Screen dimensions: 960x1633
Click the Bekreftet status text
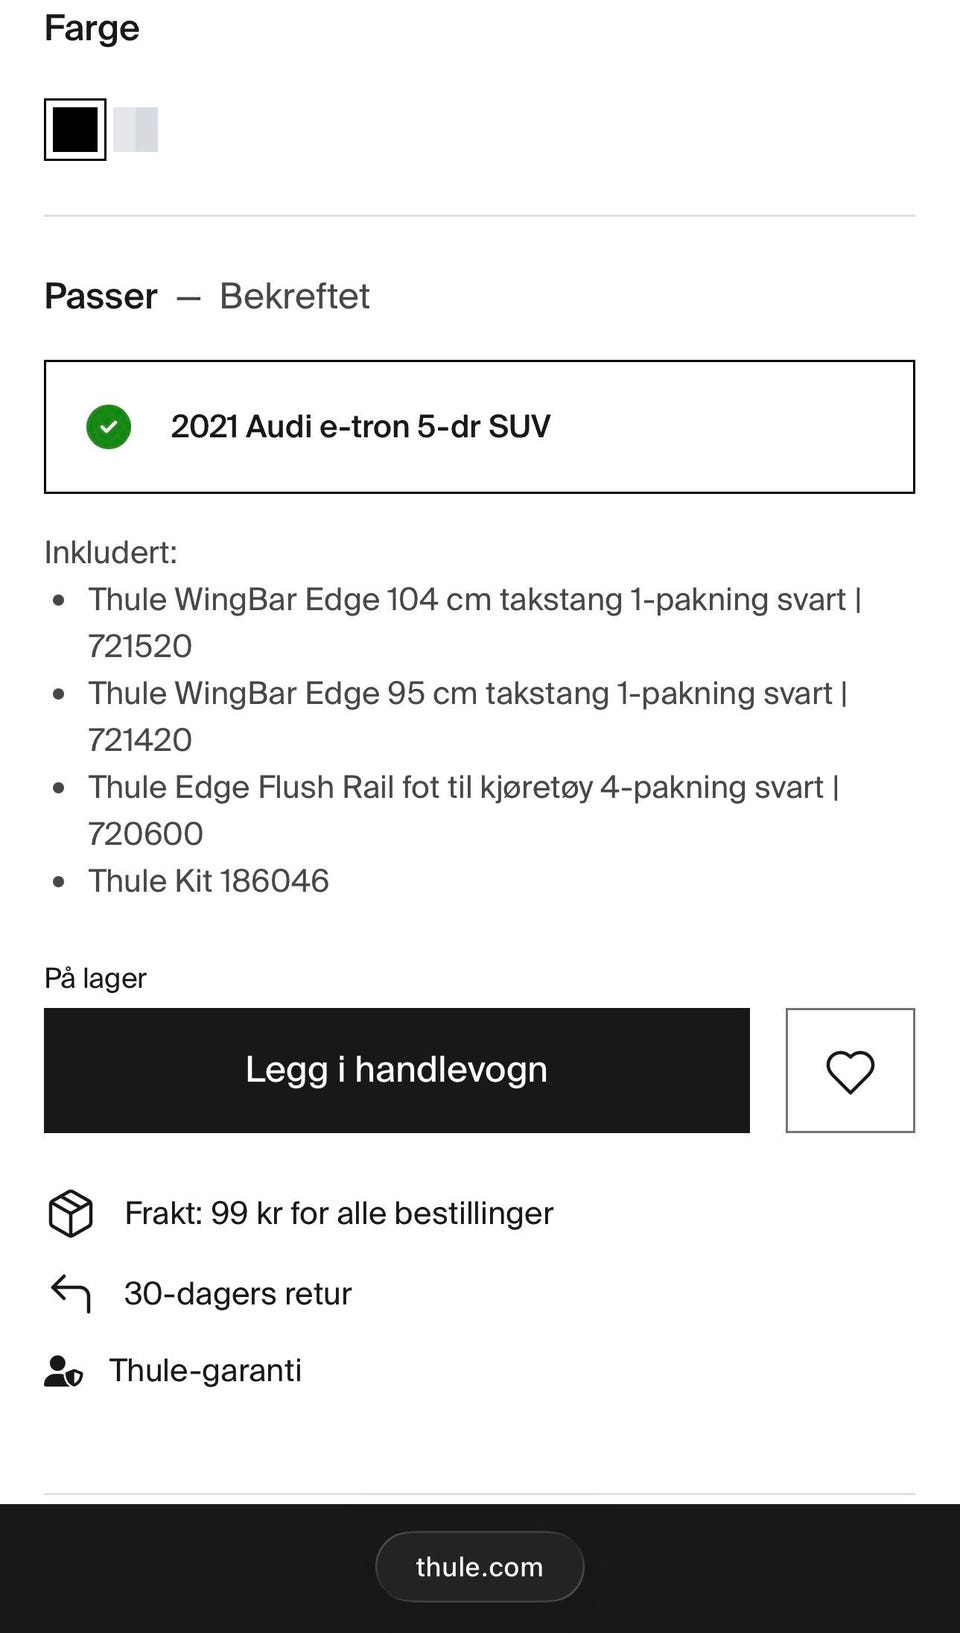pyautogui.click(x=294, y=297)
